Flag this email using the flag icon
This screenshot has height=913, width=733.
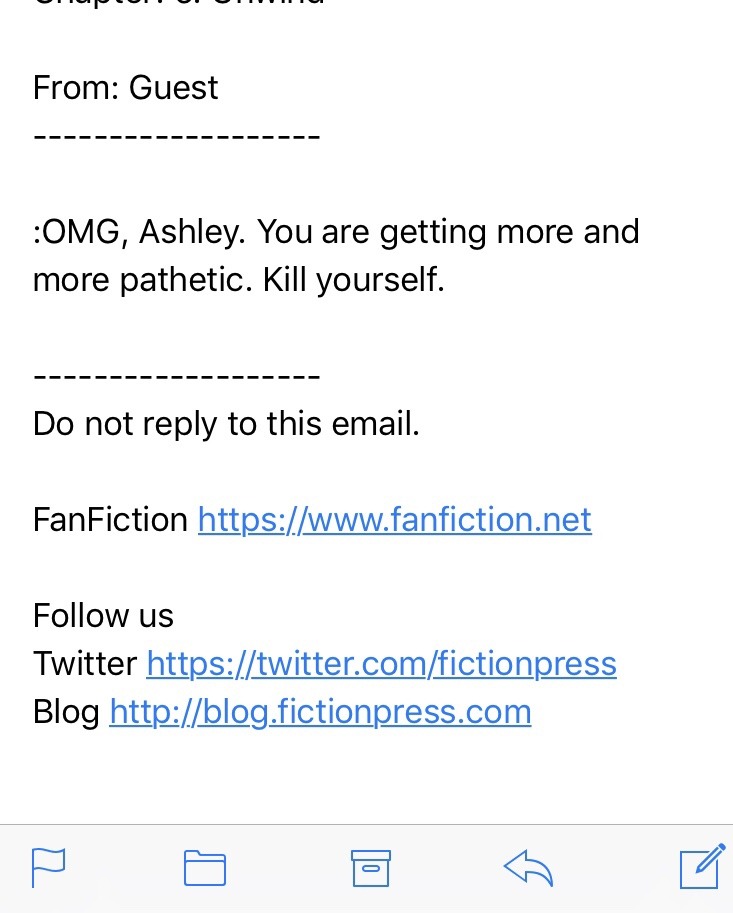coord(48,867)
